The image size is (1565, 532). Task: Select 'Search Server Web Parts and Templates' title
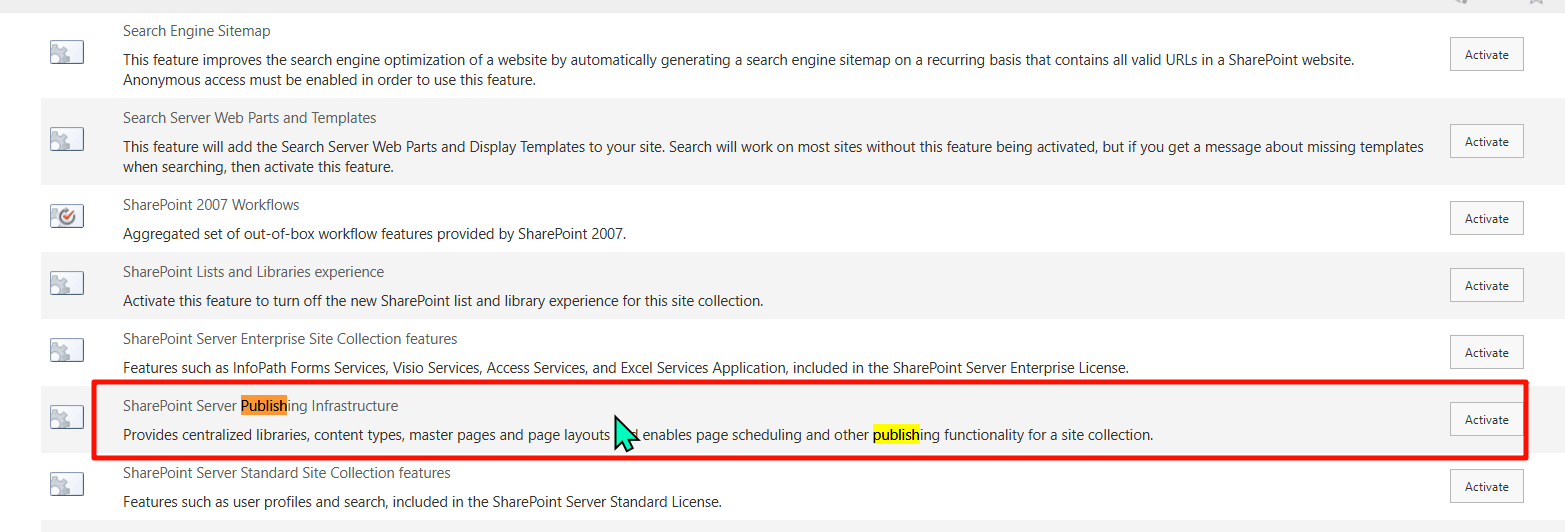[x=250, y=118]
